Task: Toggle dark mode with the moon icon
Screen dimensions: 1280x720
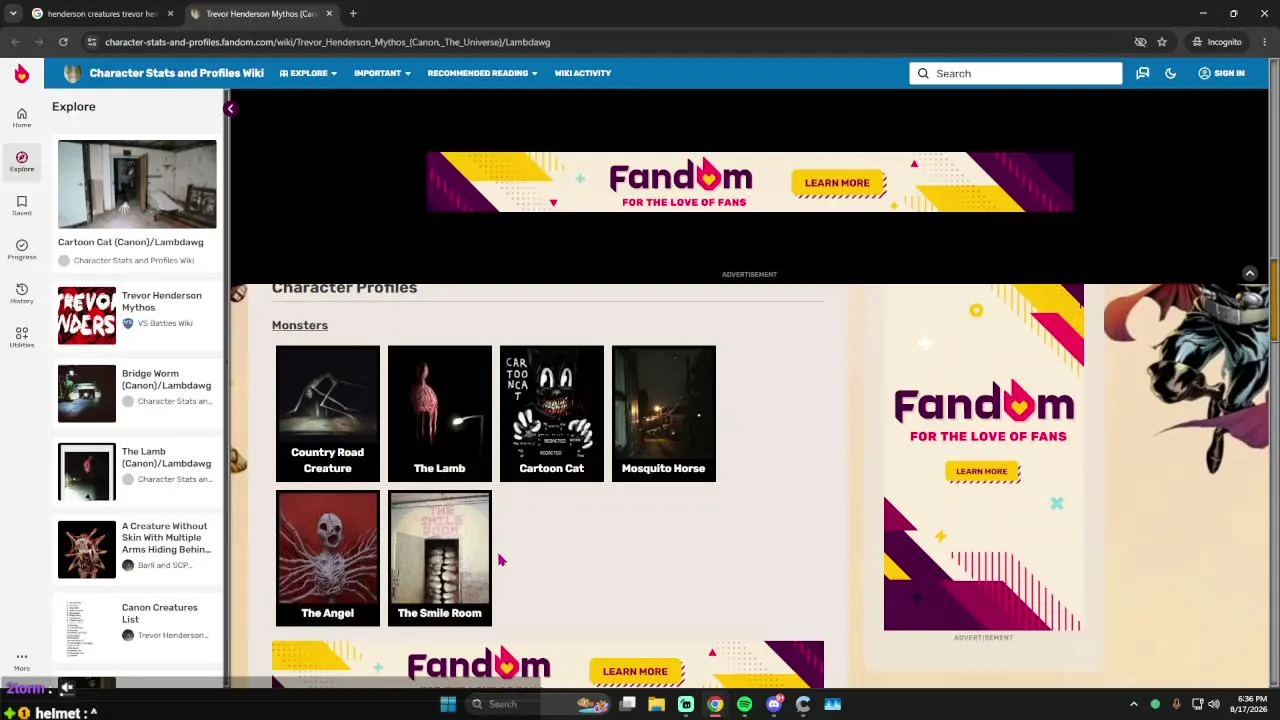Action: pyautogui.click(x=1170, y=73)
